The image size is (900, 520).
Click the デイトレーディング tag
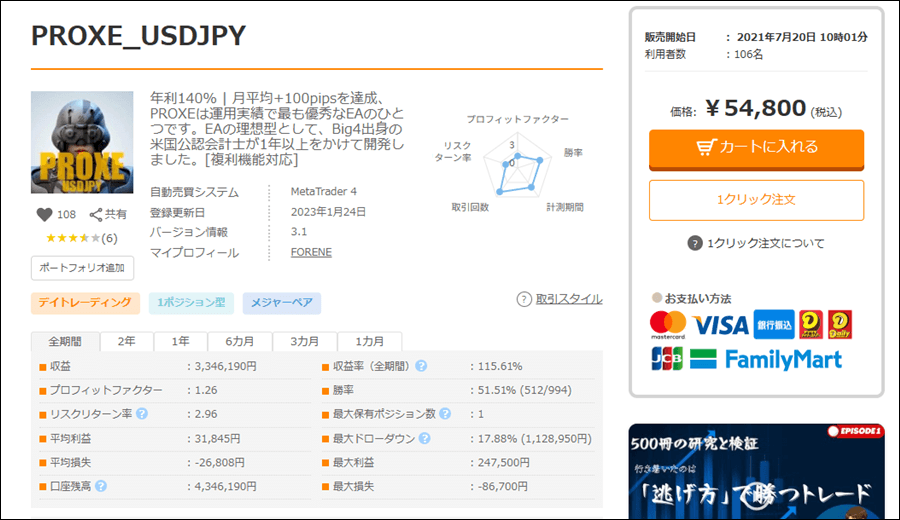[x=84, y=301]
